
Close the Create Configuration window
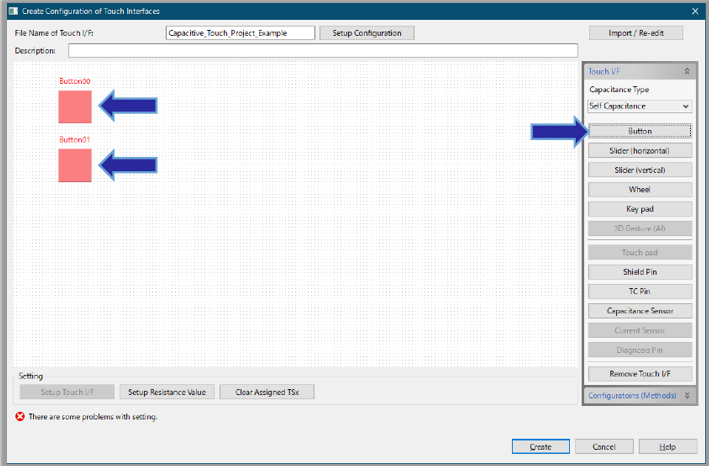click(695, 11)
